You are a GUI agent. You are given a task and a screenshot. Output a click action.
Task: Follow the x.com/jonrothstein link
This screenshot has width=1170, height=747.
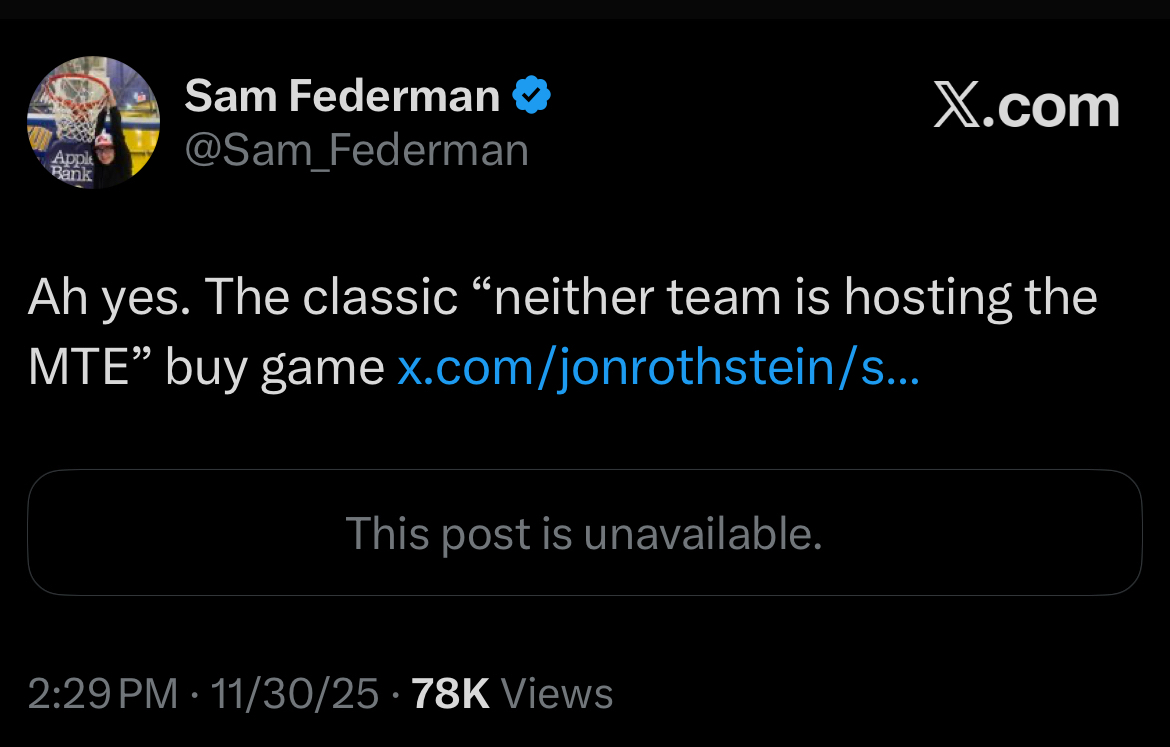point(658,368)
